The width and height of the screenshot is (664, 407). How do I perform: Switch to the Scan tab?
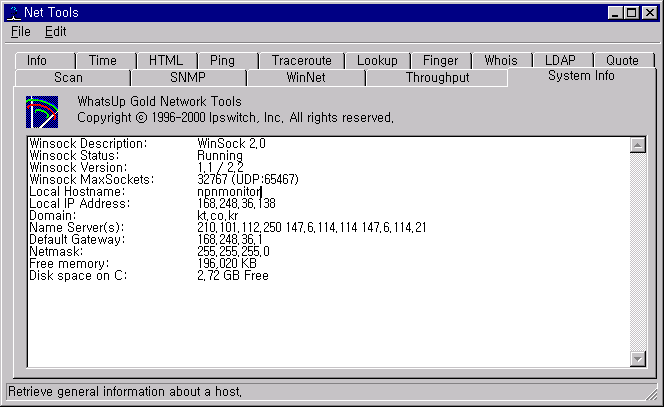(72, 78)
